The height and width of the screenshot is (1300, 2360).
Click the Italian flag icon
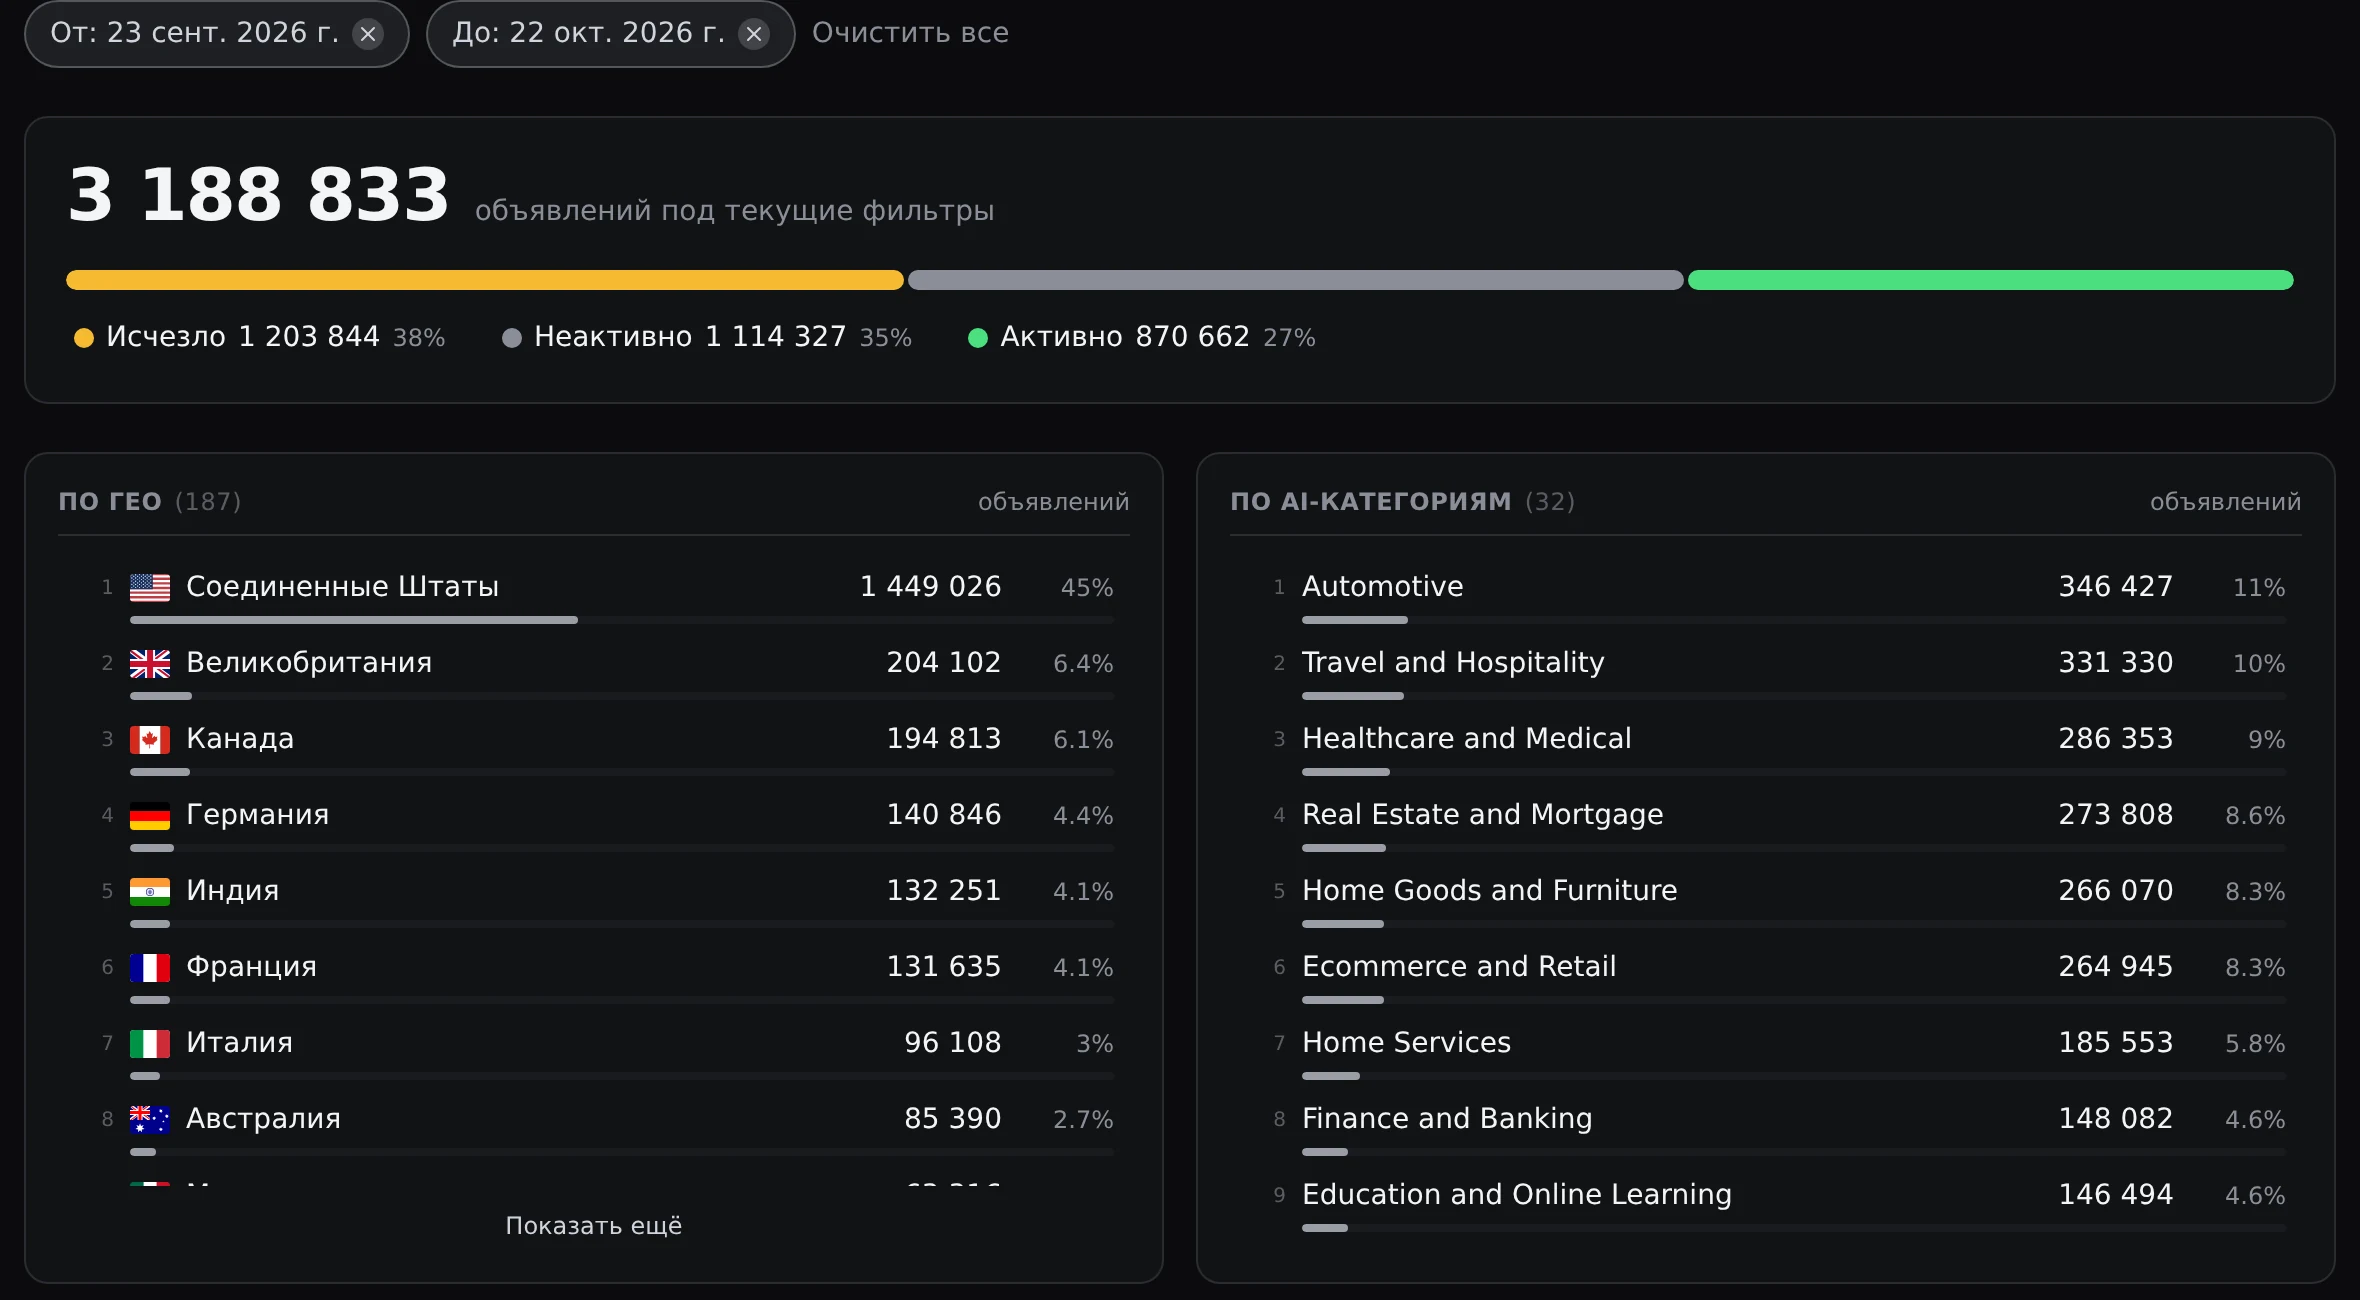[x=150, y=1043]
